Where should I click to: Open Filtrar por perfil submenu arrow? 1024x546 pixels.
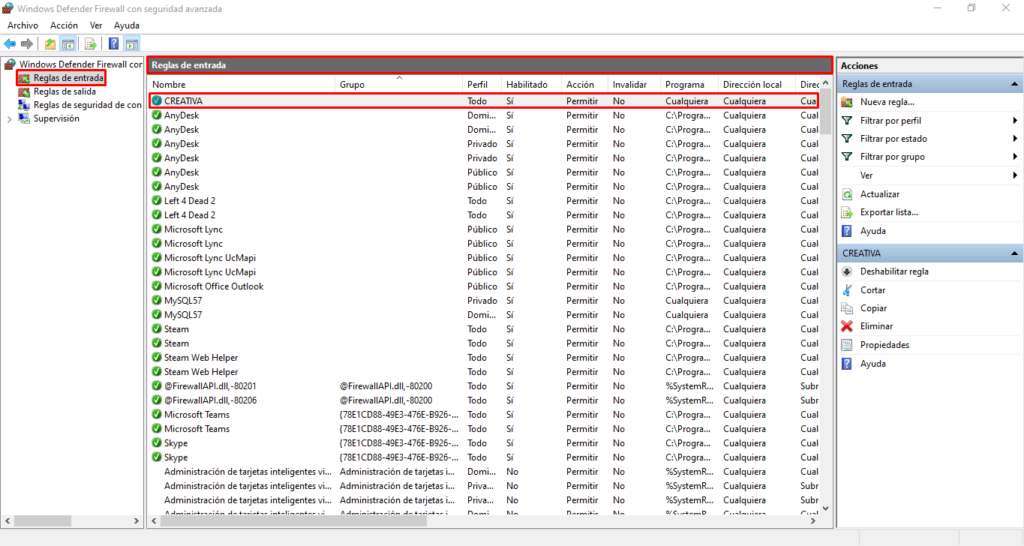(1015, 120)
